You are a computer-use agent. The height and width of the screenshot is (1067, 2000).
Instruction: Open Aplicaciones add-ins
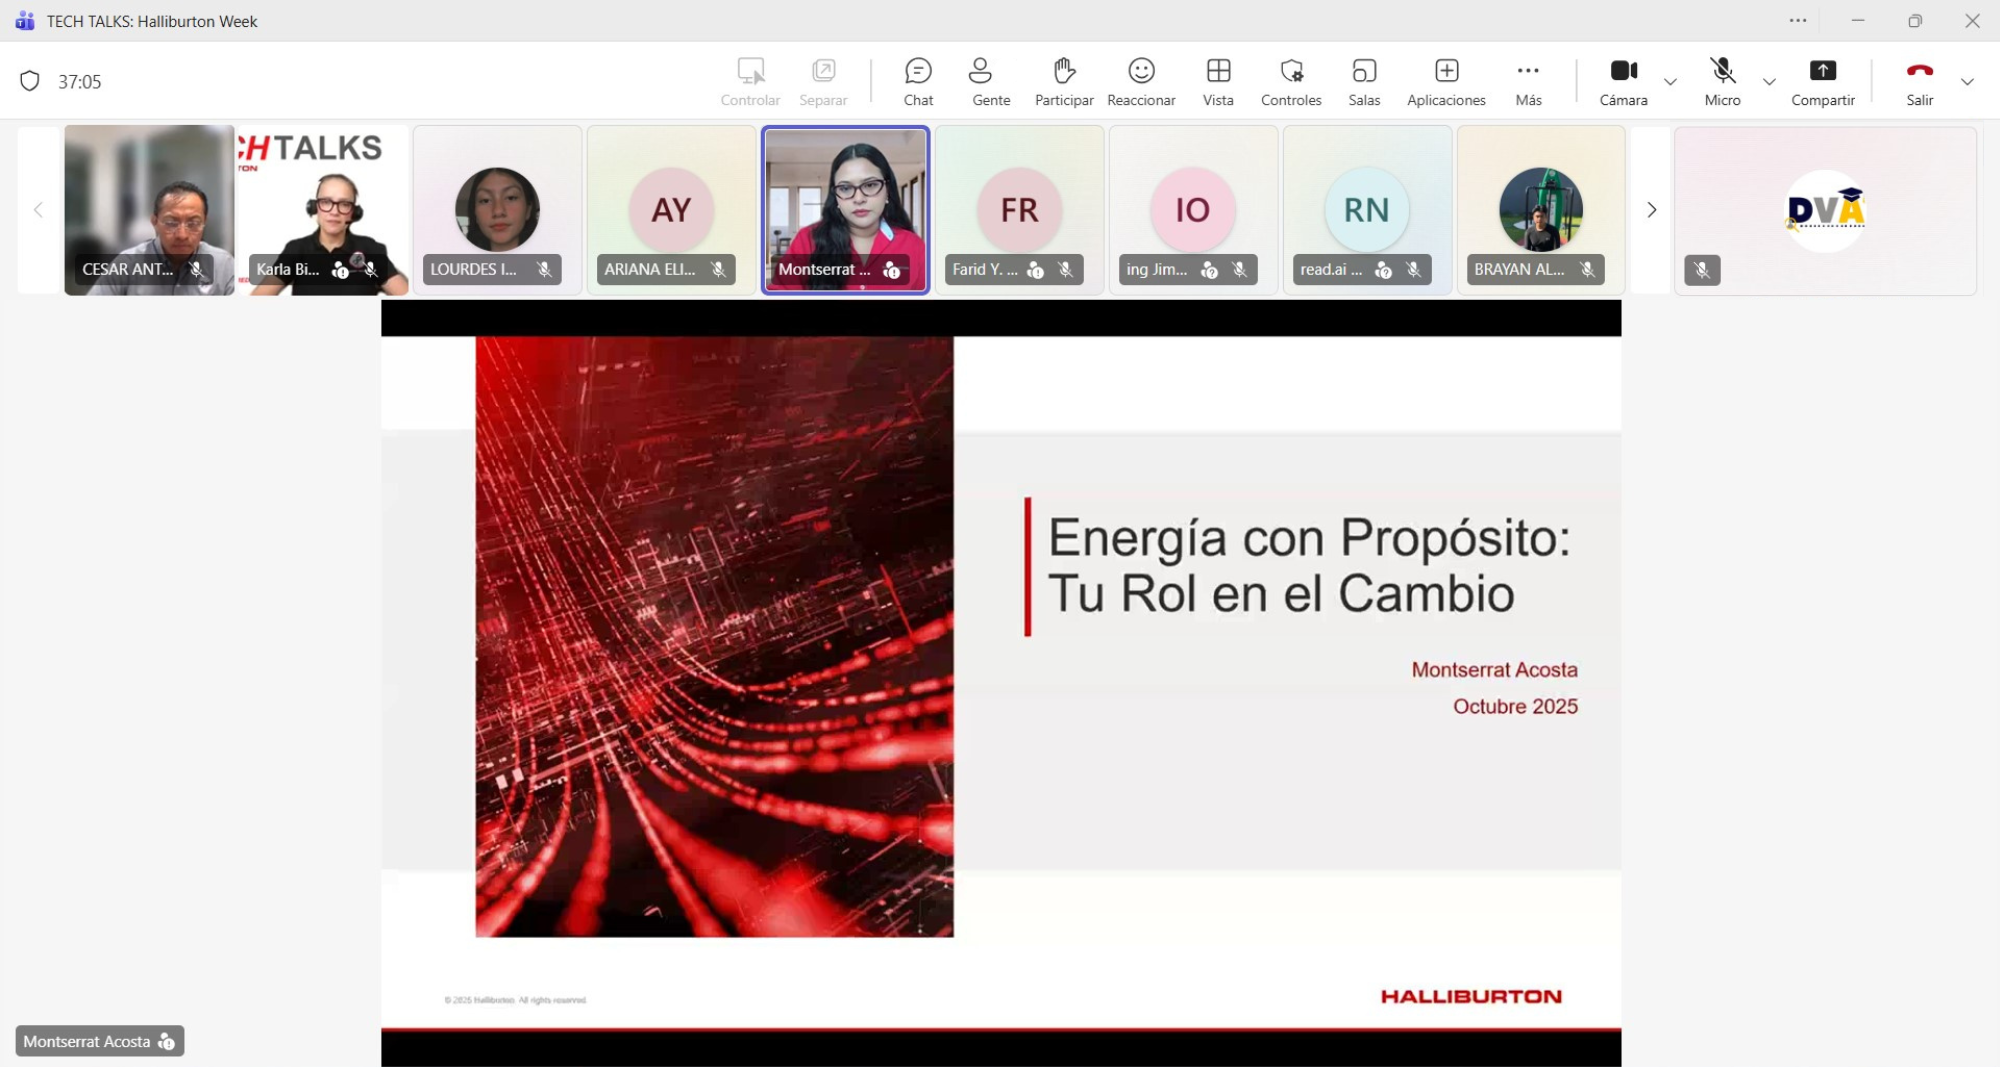pos(1445,81)
